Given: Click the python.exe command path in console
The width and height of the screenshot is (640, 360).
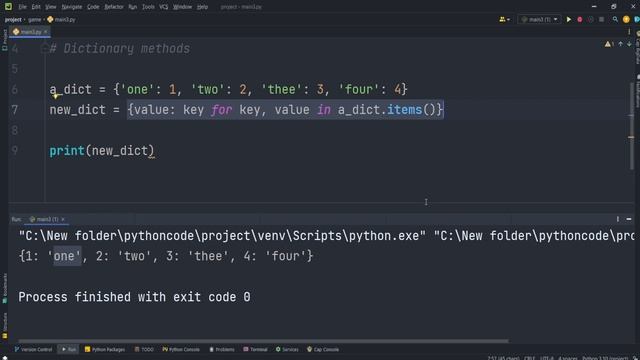Looking at the screenshot, I should click(x=222, y=236).
